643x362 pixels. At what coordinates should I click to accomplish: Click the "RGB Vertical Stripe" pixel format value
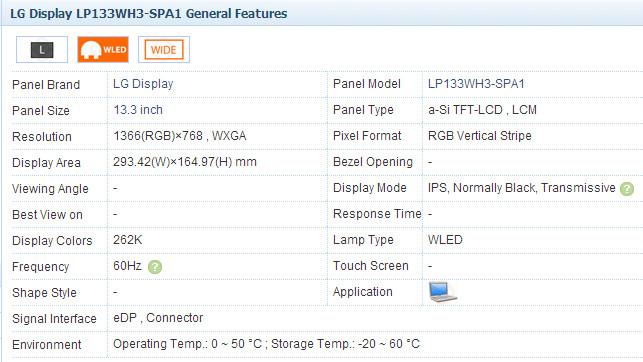[x=479, y=136]
